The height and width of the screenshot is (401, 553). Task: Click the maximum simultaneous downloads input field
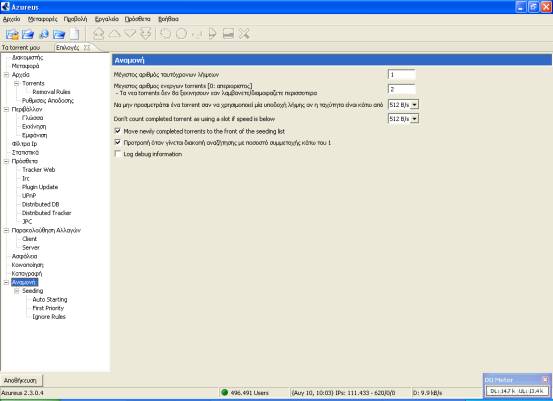402,75
